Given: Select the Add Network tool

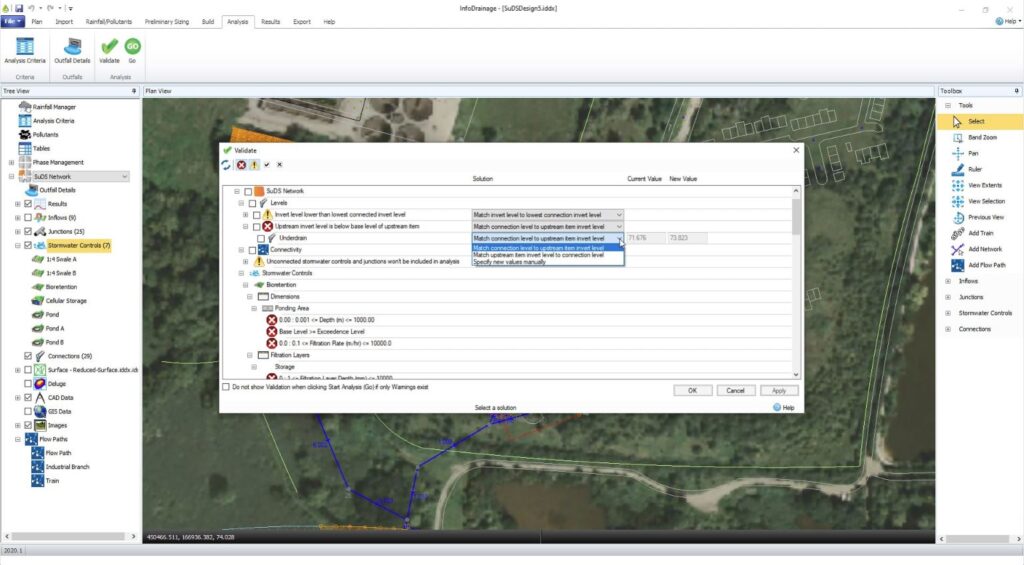Looking at the screenshot, I should [984, 250].
